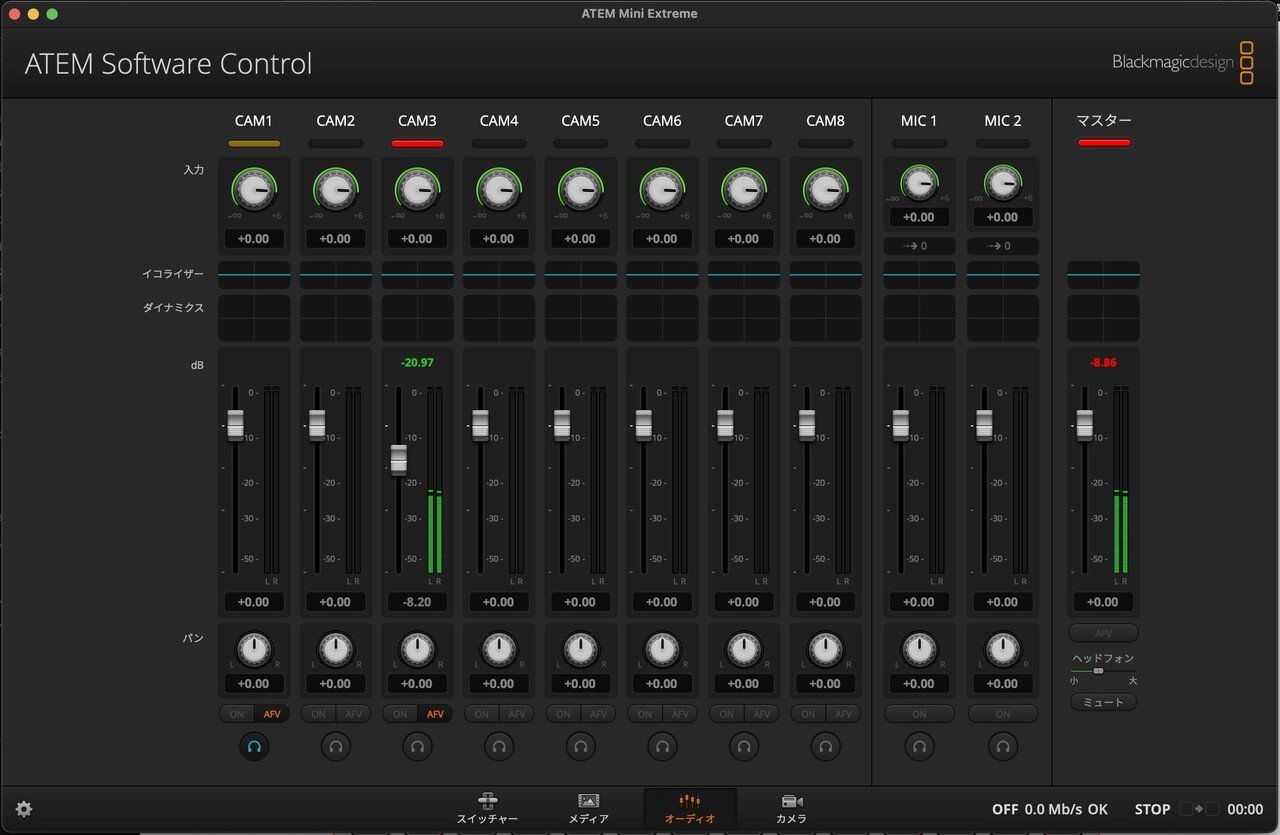
Task: Switch to the メディア tab
Action: tap(589, 809)
